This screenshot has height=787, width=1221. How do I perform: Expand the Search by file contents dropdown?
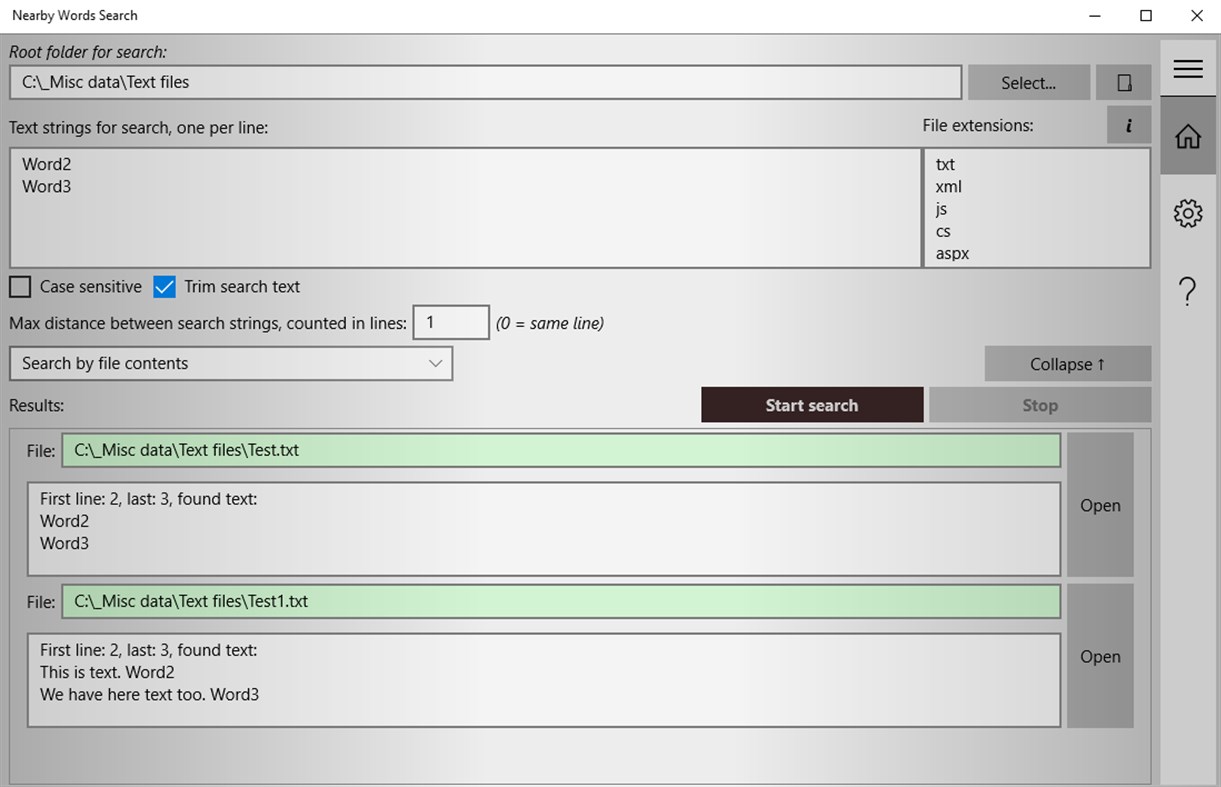click(x=231, y=364)
